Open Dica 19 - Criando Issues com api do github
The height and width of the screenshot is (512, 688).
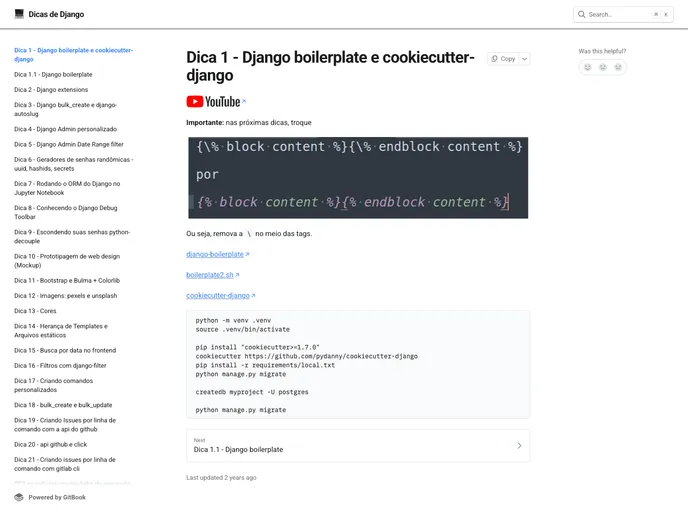[x=65, y=425]
